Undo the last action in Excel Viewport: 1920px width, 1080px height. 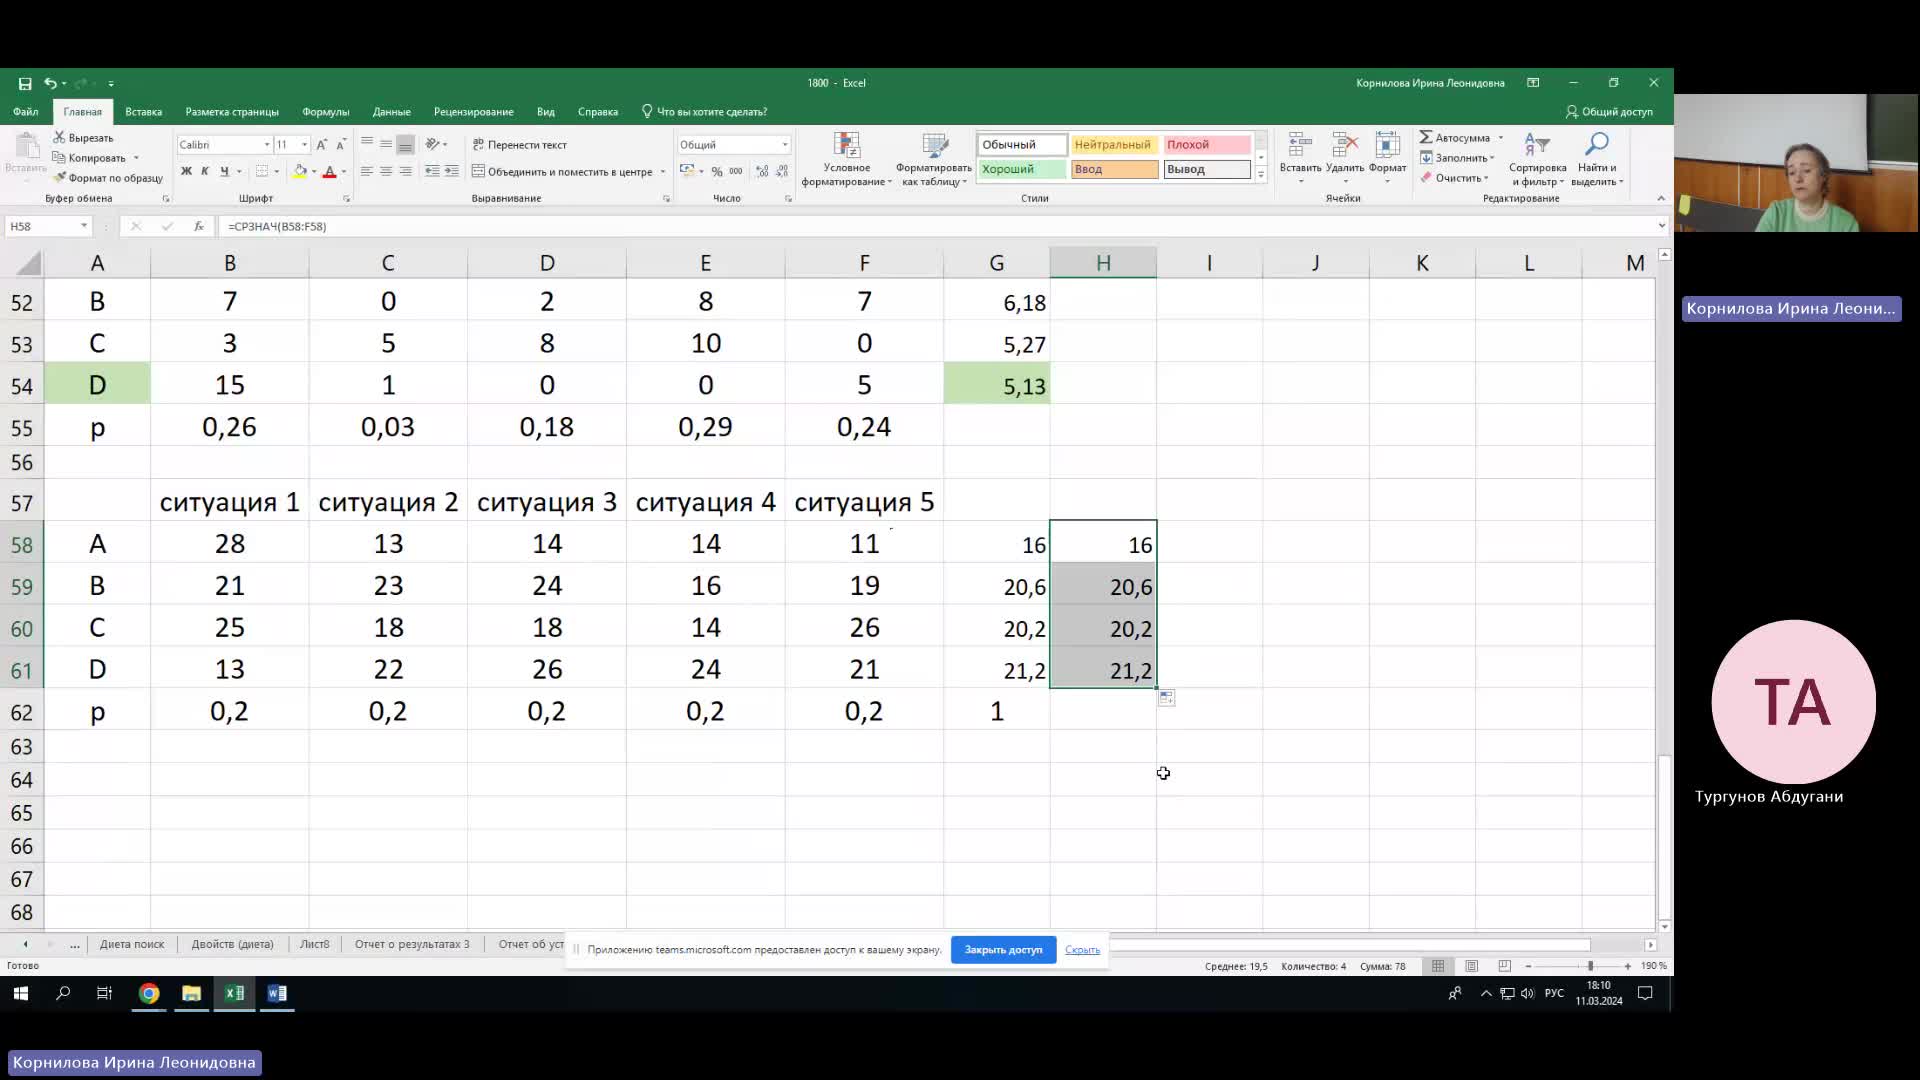pyautogui.click(x=49, y=83)
